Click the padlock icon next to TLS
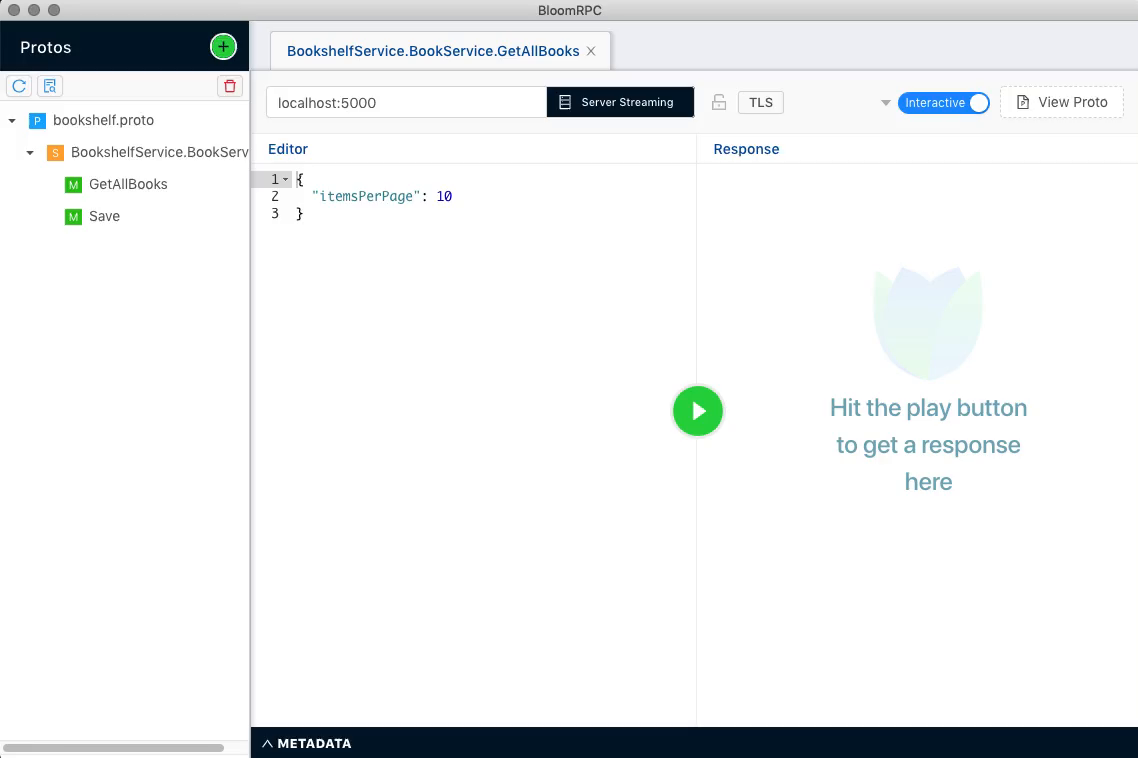1138x758 pixels. 718,102
